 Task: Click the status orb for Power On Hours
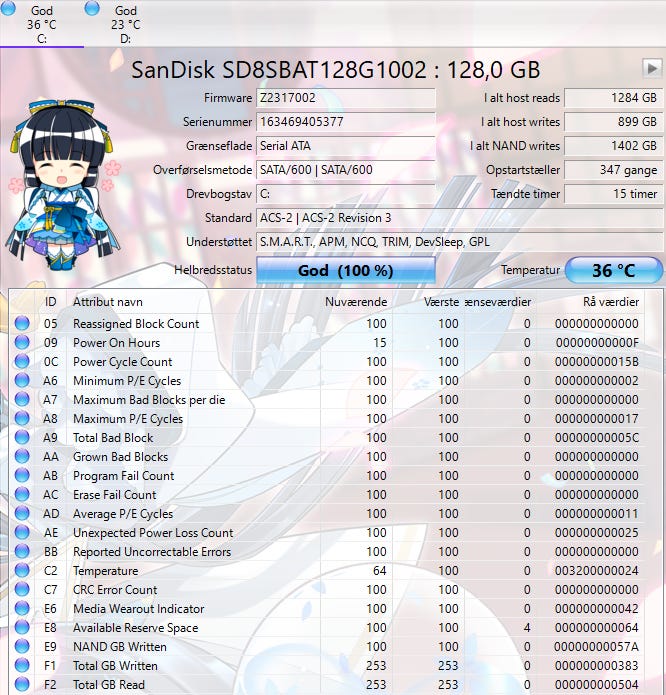(22, 342)
